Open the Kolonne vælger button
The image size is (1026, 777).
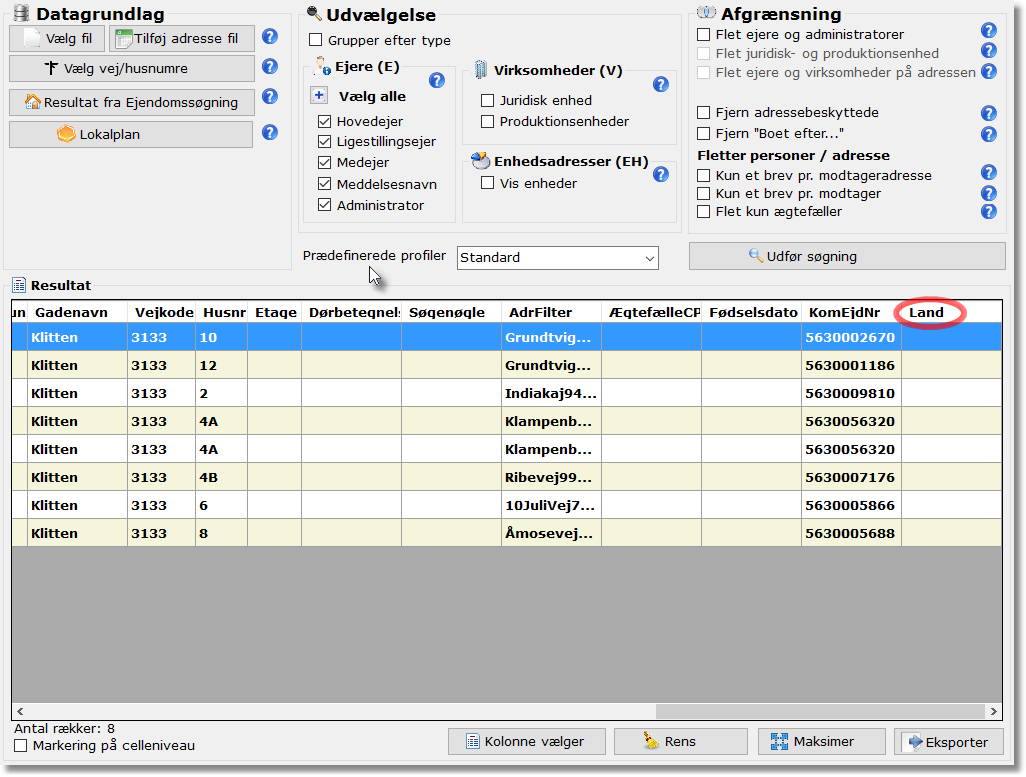pos(527,742)
